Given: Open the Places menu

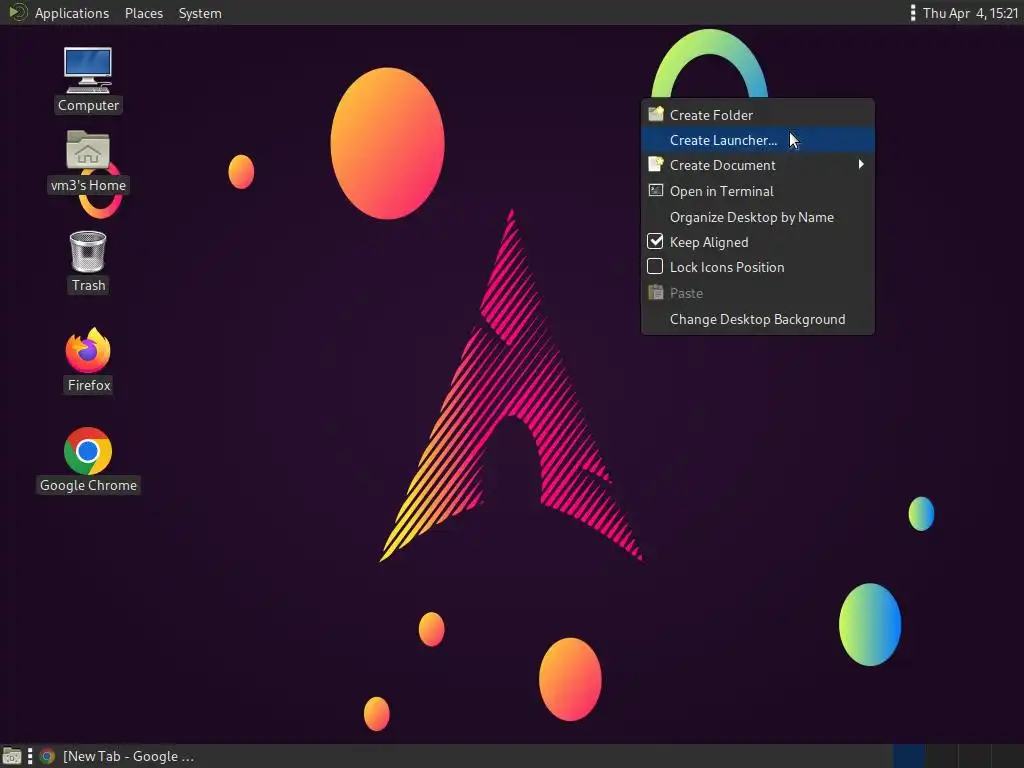Looking at the screenshot, I should (x=144, y=13).
